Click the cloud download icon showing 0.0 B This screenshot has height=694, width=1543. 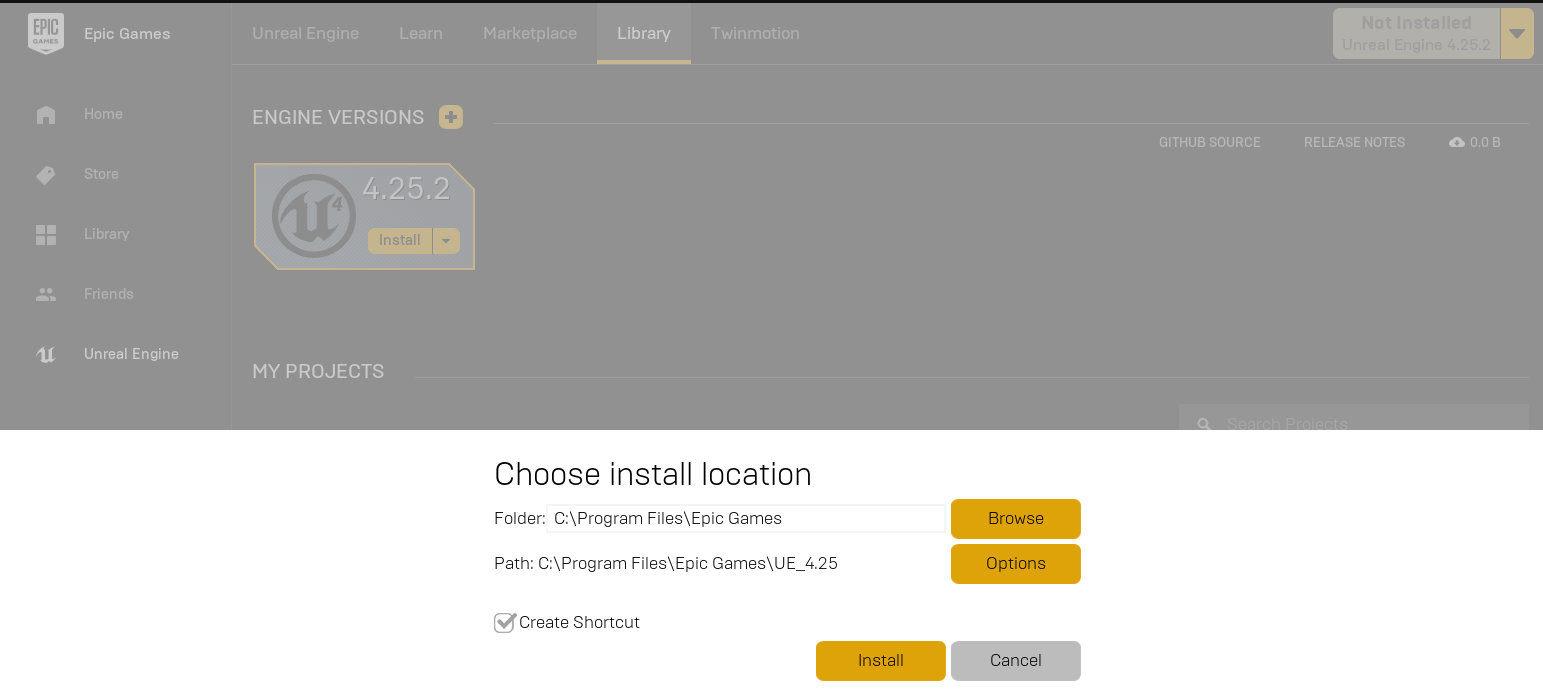pos(1457,142)
